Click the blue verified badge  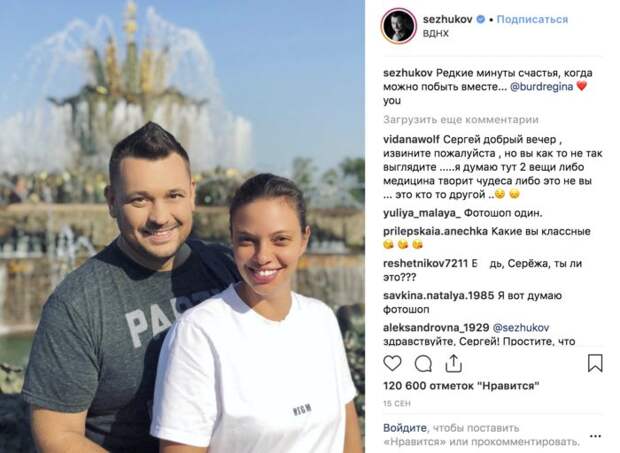(480, 19)
